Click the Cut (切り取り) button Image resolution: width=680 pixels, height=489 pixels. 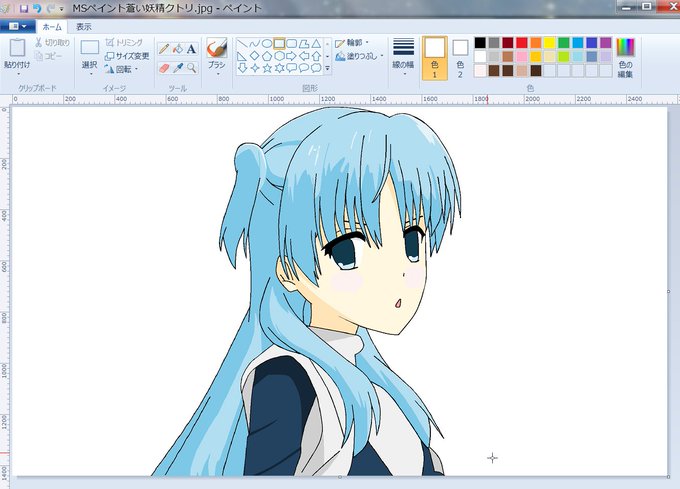pyautogui.click(x=52, y=42)
